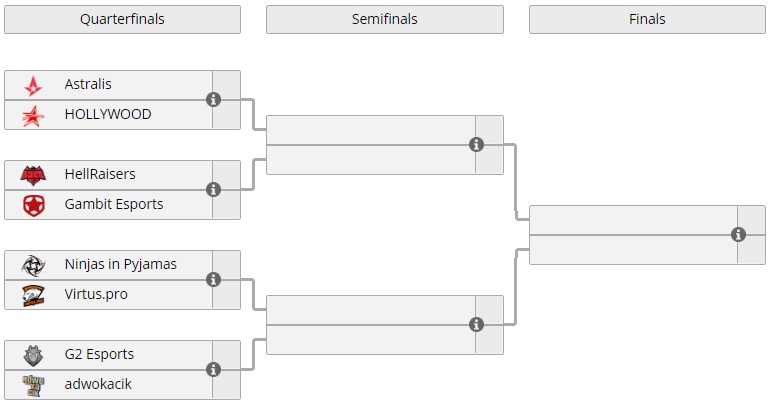Open the lower semifinal match info
Screen dimensions: 771x407
coord(476,325)
